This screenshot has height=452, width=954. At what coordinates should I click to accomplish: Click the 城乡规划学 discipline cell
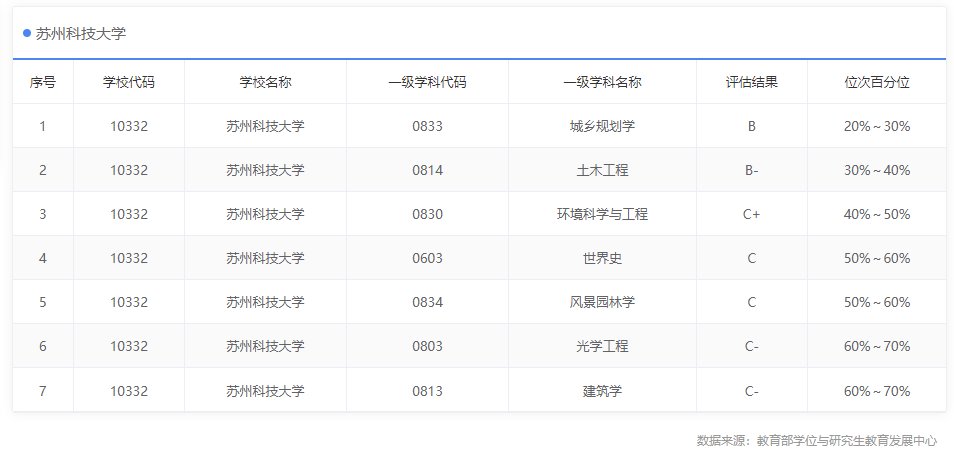coord(602,126)
